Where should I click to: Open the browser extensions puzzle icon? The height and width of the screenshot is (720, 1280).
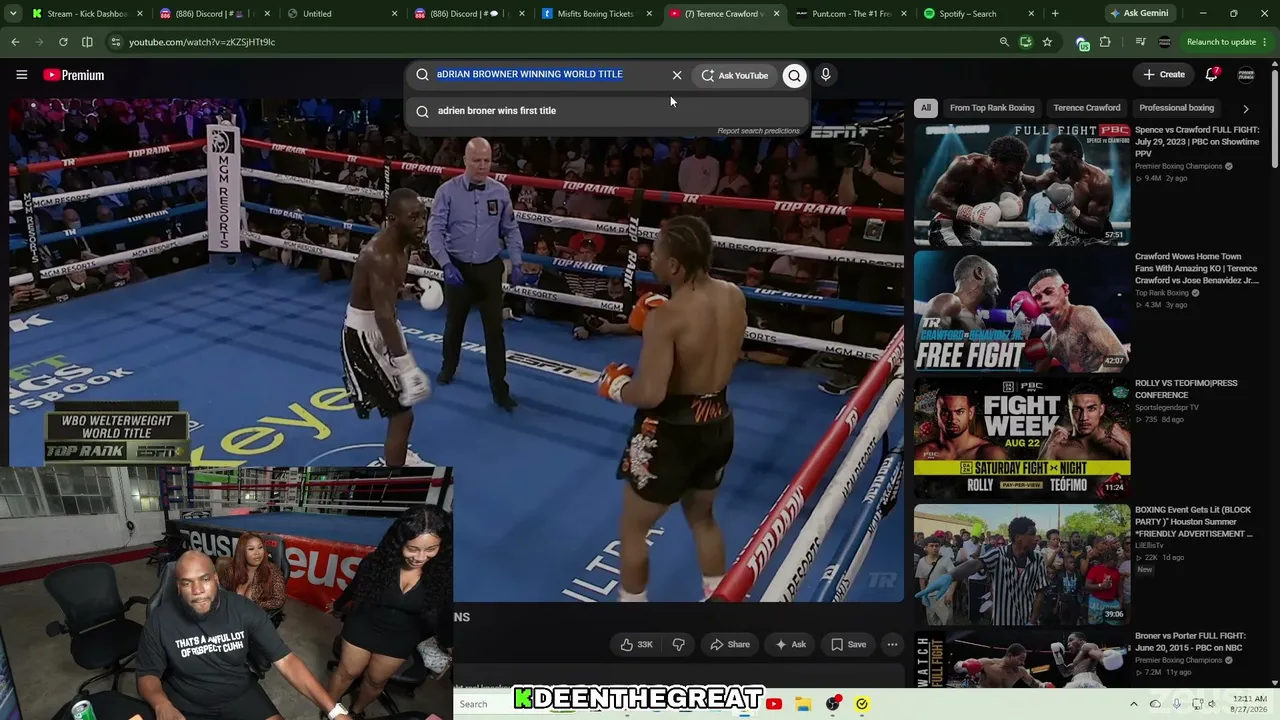pyautogui.click(x=1105, y=42)
